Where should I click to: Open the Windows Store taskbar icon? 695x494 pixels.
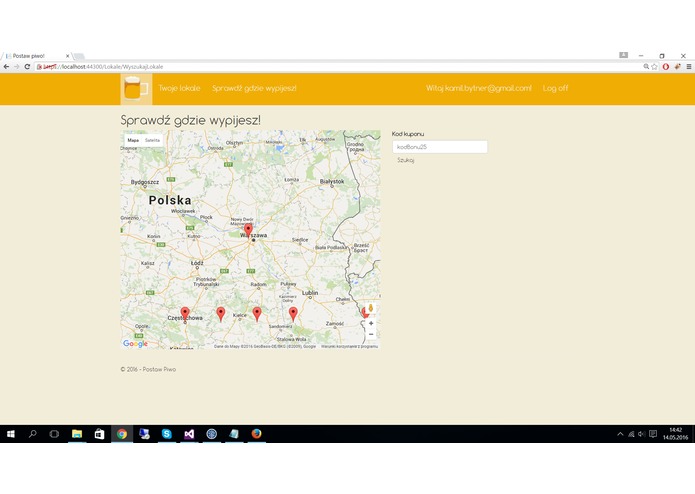[x=99, y=434]
